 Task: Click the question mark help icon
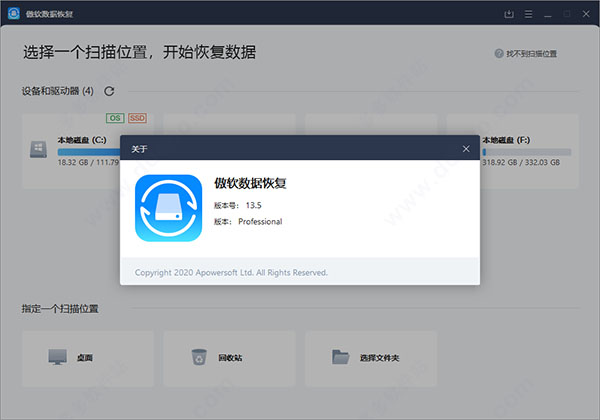(499, 54)
